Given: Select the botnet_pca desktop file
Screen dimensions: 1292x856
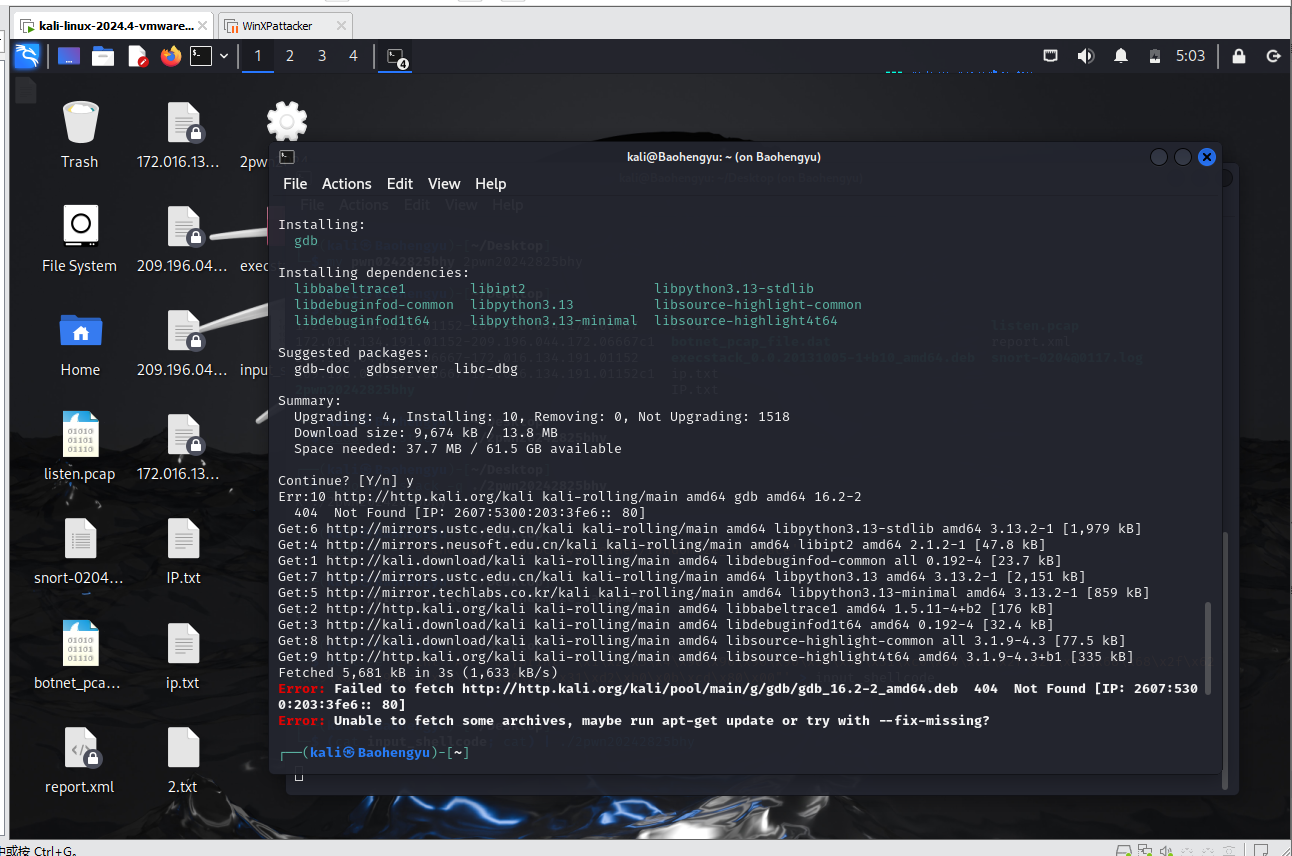Looking at the screenshot, I should click(80, 655).
